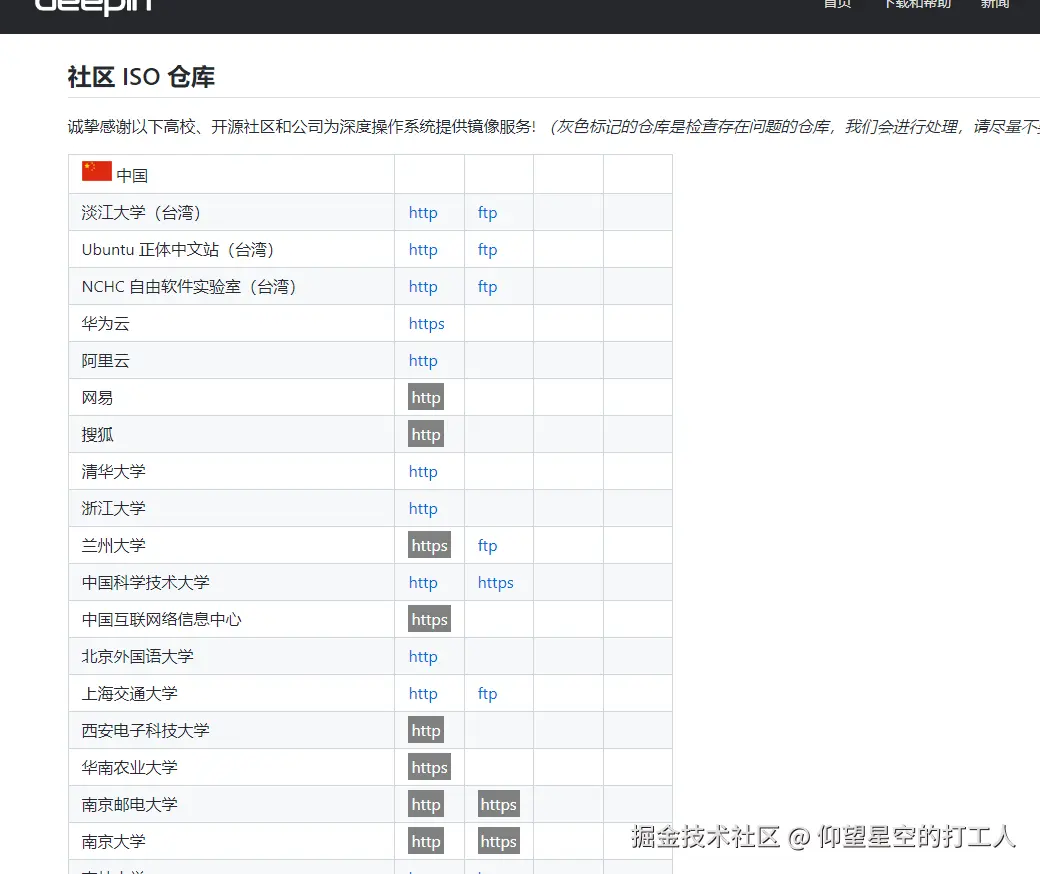The image size is (1040, 874).
Task: Click grayed http link for 搜狐
Action: pyautogui.click(x=426, y=434)
